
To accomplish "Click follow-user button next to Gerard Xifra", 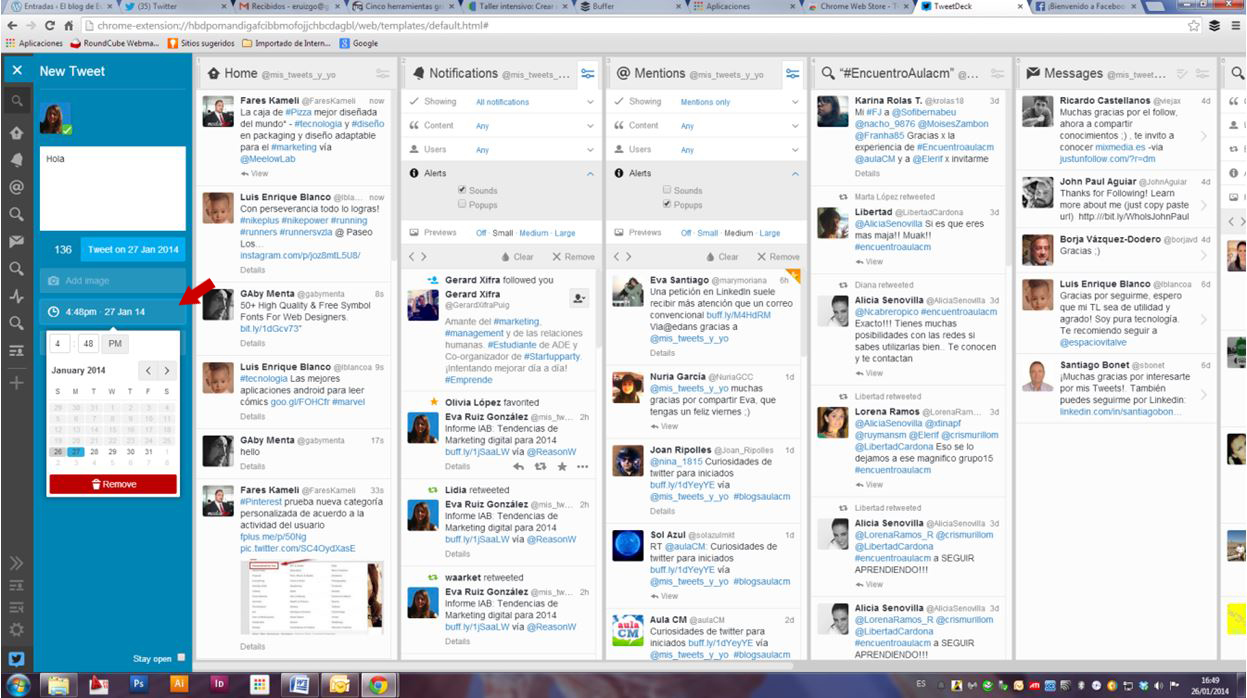I will pos(578,298).
